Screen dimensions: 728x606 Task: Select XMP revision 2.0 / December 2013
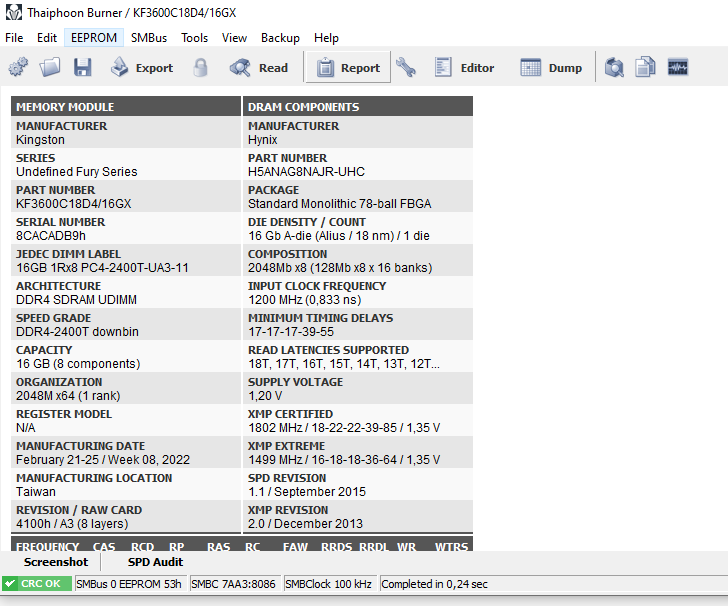(305, 524)
